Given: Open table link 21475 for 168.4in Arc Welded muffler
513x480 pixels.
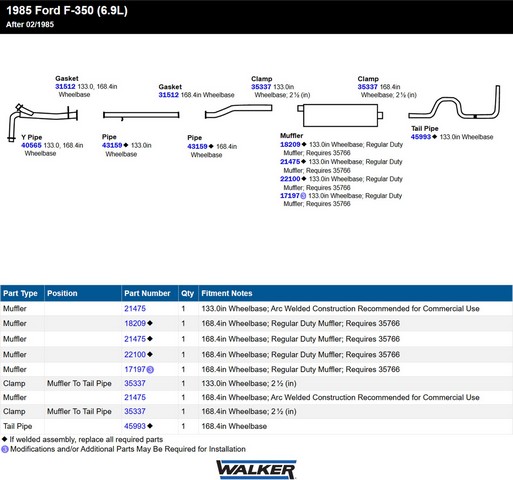Looking at the screenshot, I should point(135,397).
